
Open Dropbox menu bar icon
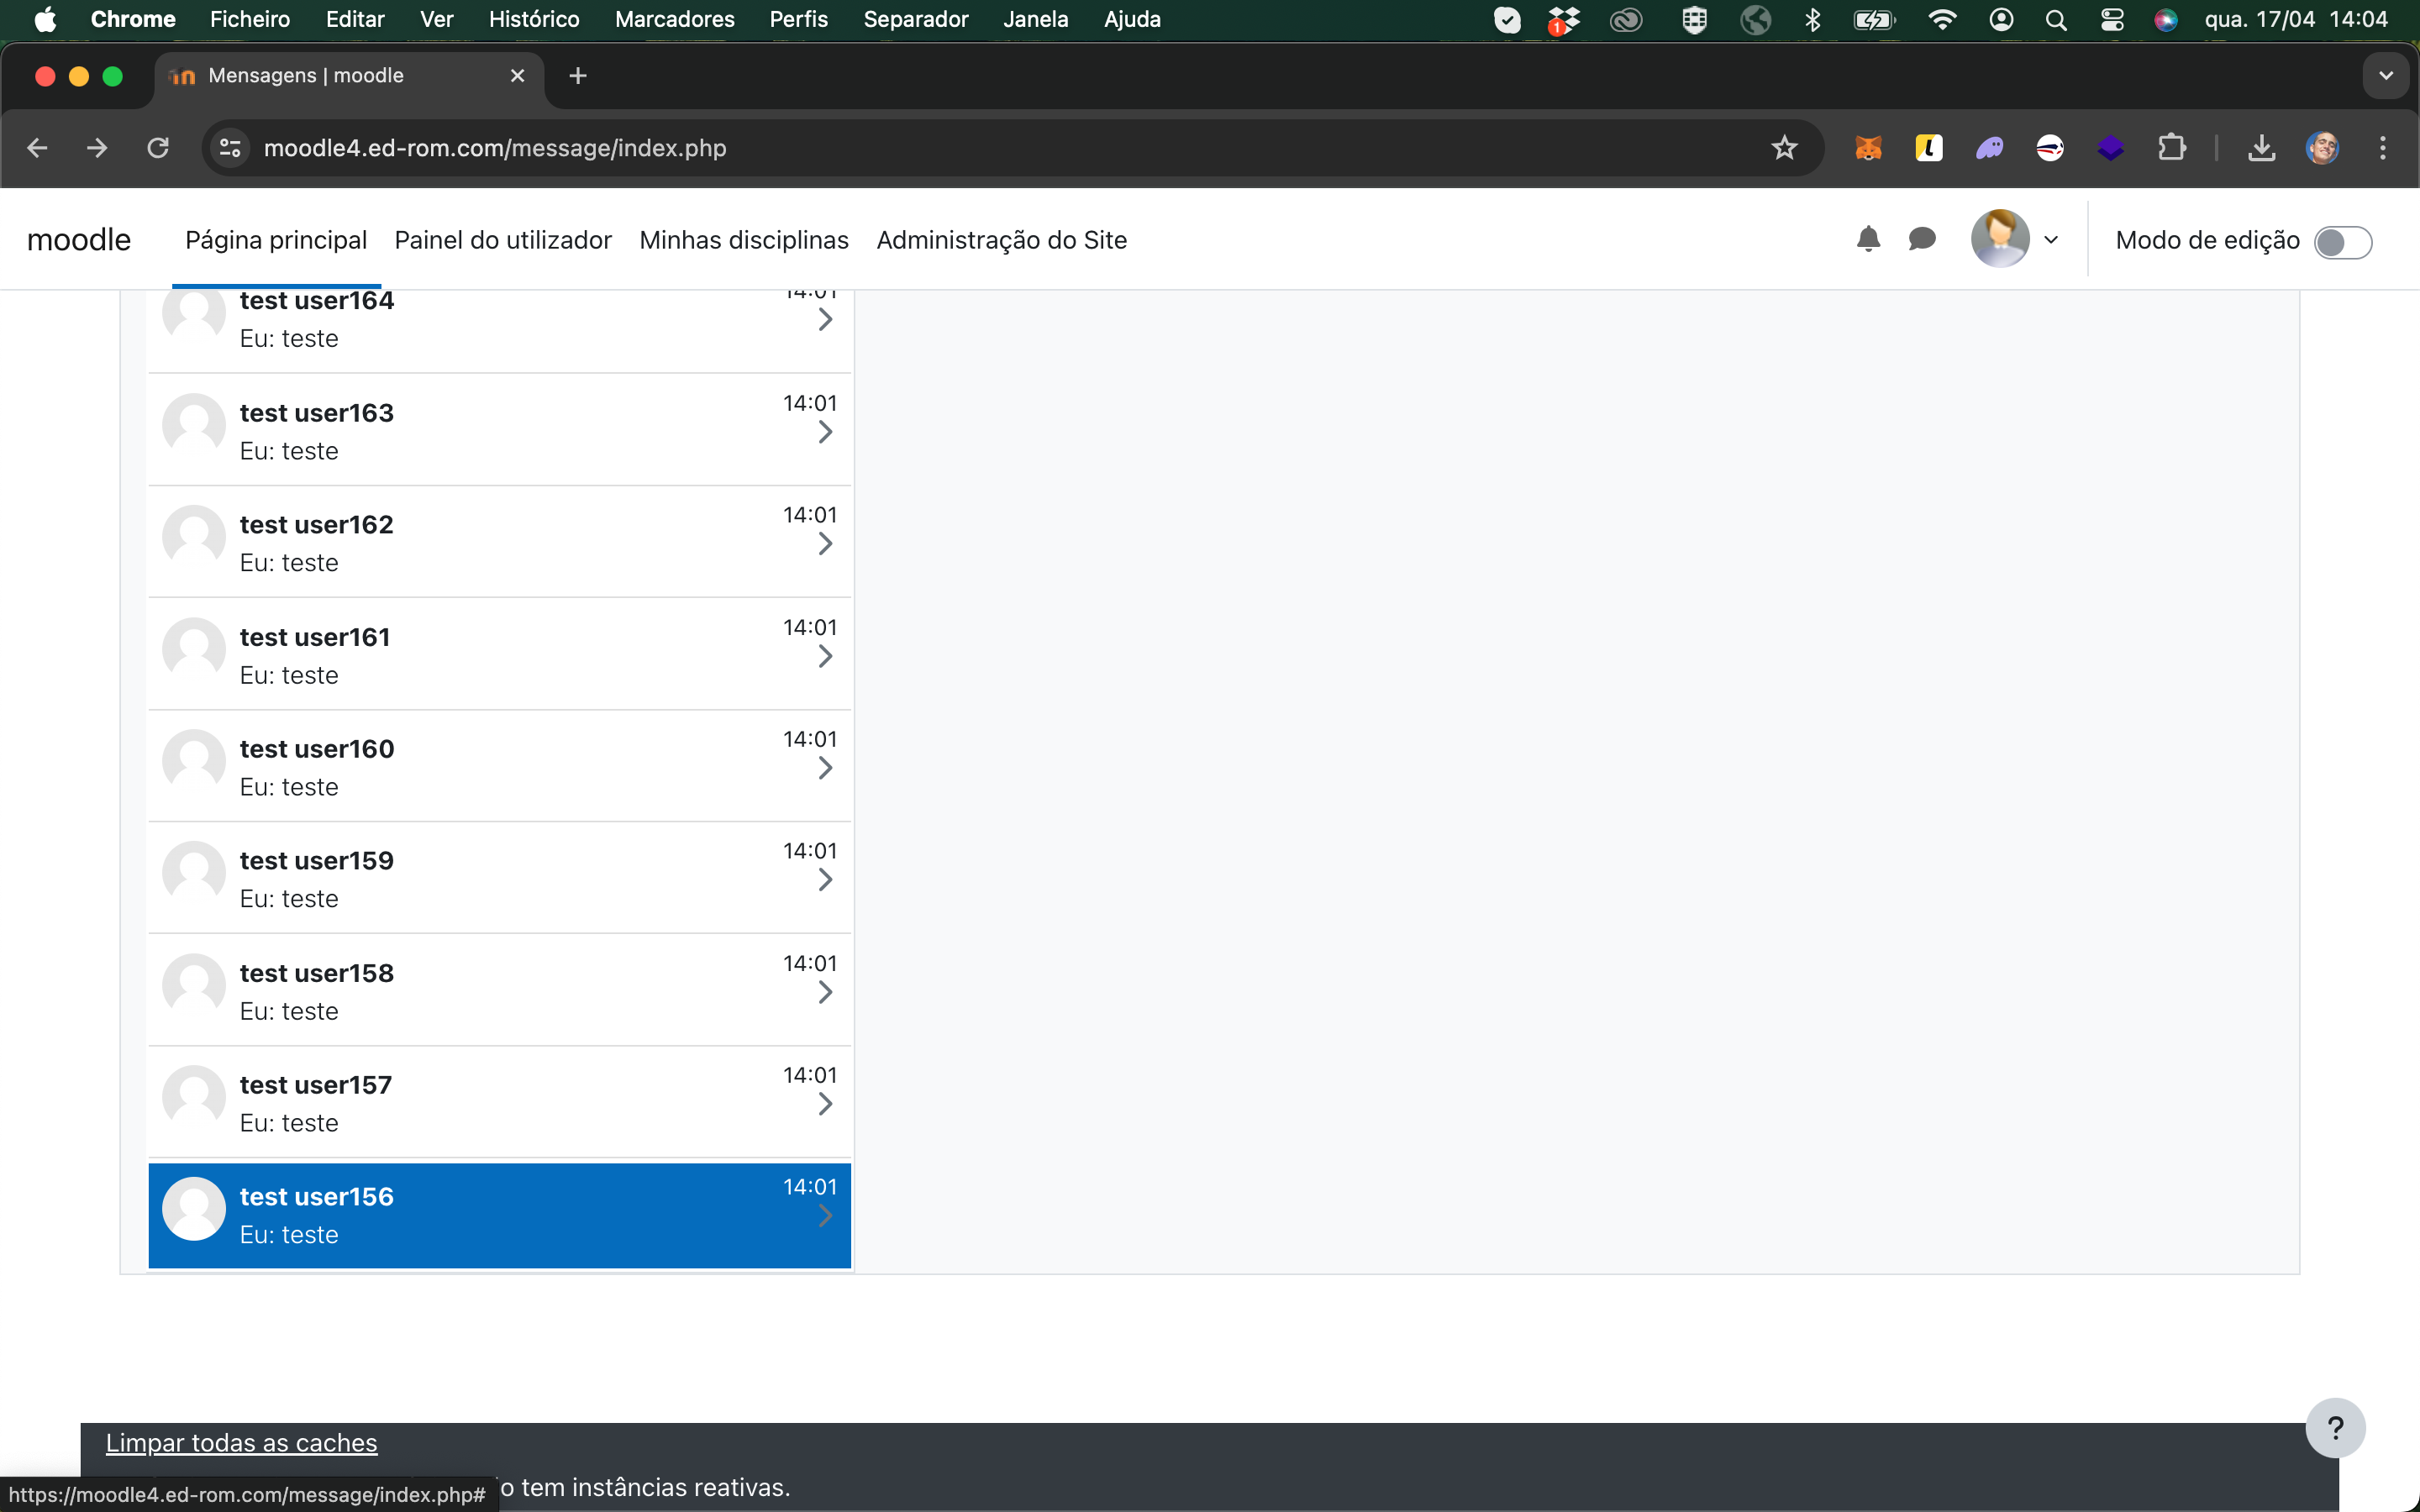tap(1564, 19)
